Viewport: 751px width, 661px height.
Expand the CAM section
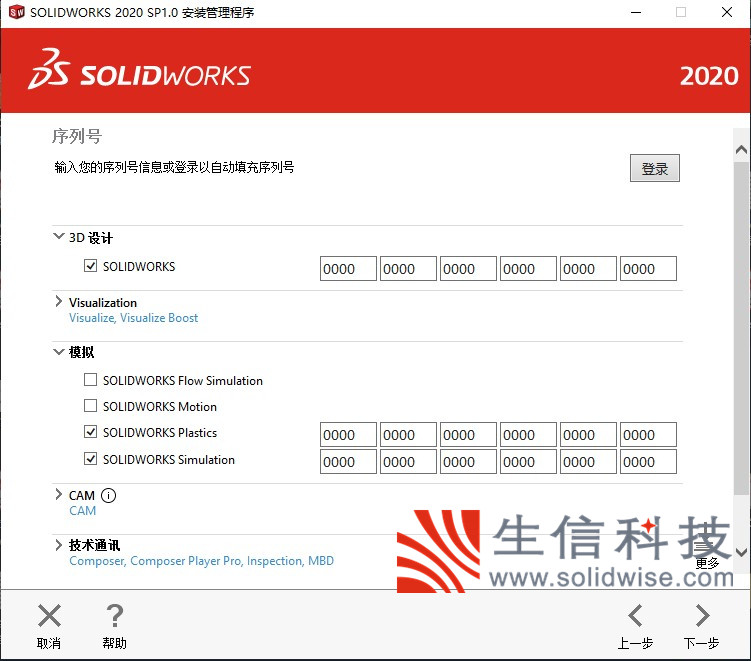tap(58, 494)
